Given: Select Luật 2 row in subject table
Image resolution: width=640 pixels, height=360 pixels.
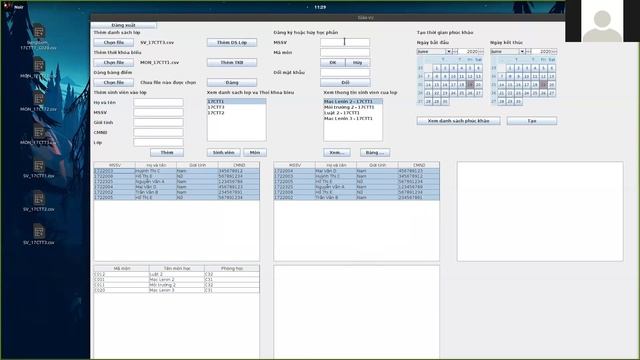Looking at the screenshot, I should 177,274.
